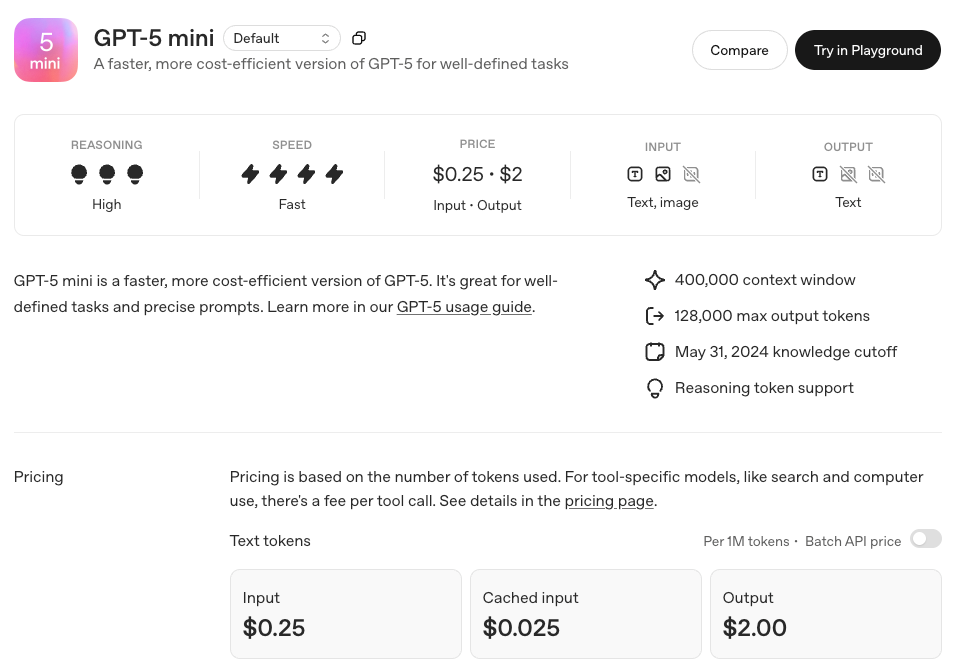Select the Output price card

(825, 614)
